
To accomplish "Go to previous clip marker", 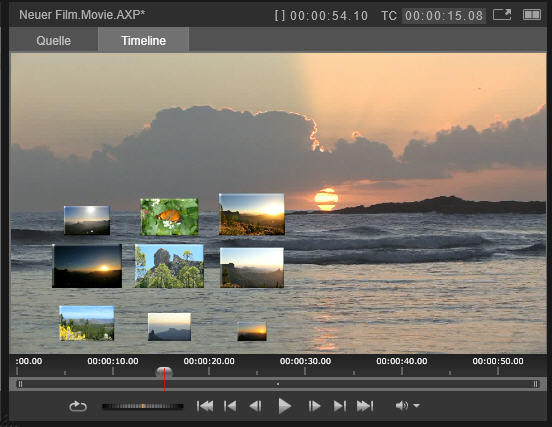I will tap(230, 406).
